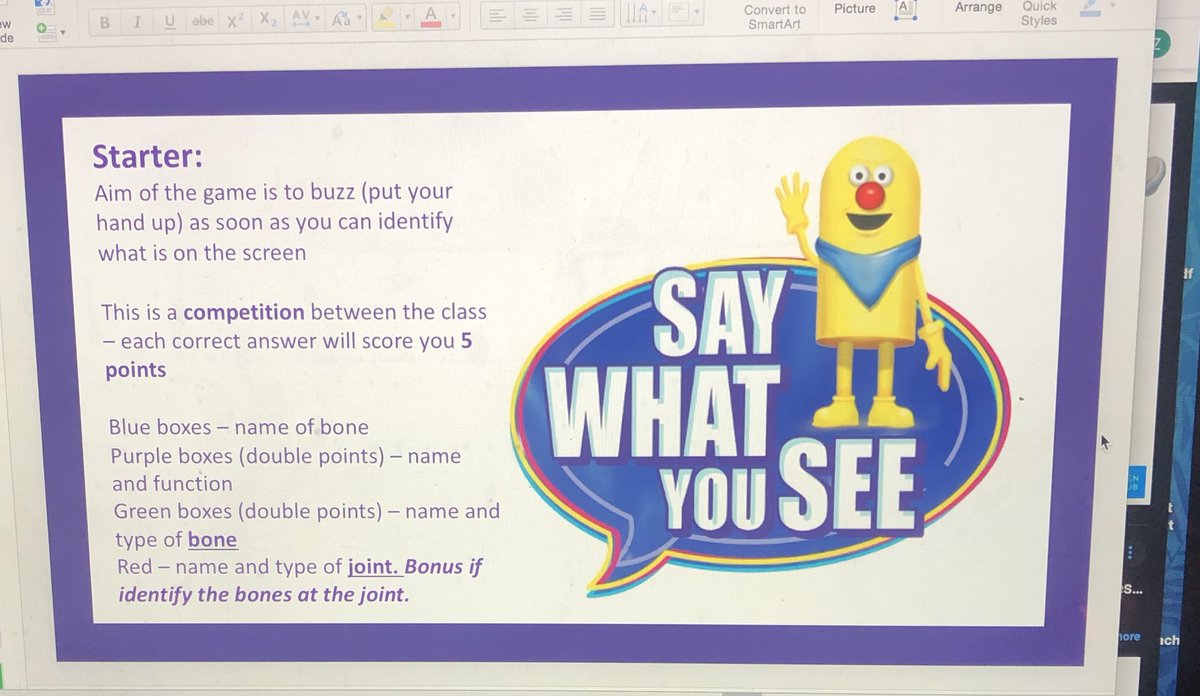Toggle underline formatting
The height and width of the screenshot is (696, 1200).
click(169, 21)
